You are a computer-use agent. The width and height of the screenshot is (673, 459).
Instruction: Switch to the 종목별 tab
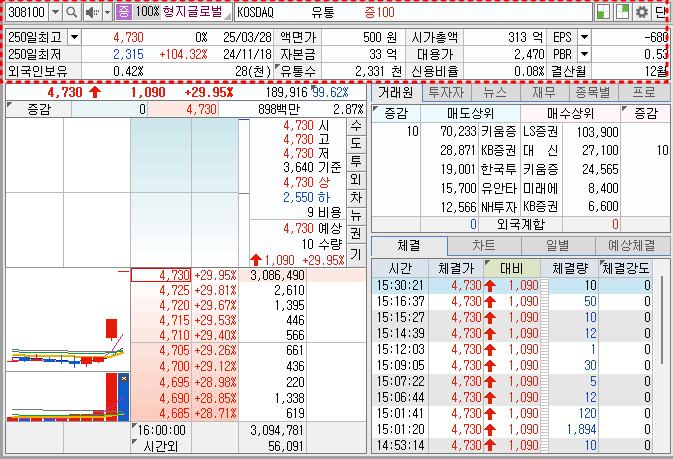tap(593, 92)
